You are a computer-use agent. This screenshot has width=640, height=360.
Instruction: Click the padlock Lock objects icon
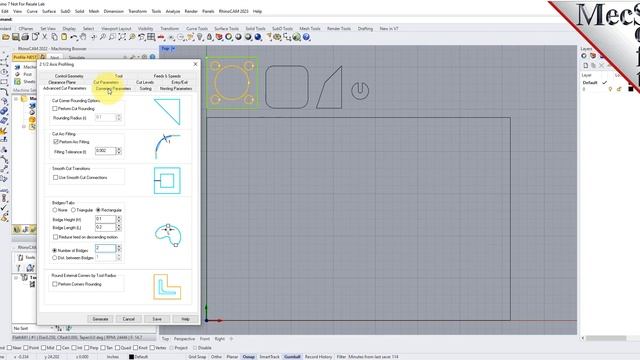click(x=209, y=37)
